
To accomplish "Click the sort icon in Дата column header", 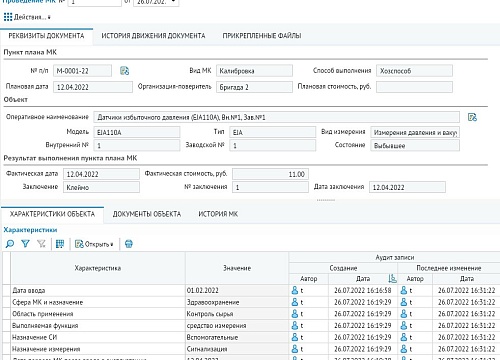I will 392,279.
